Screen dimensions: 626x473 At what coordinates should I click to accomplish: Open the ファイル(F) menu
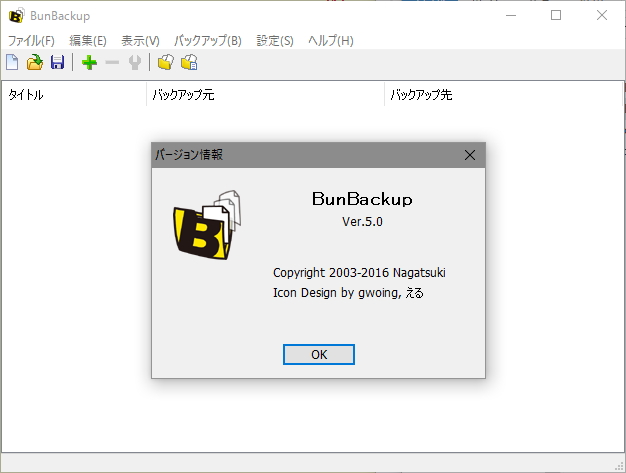pyautogui.click(x=31, y=41)
